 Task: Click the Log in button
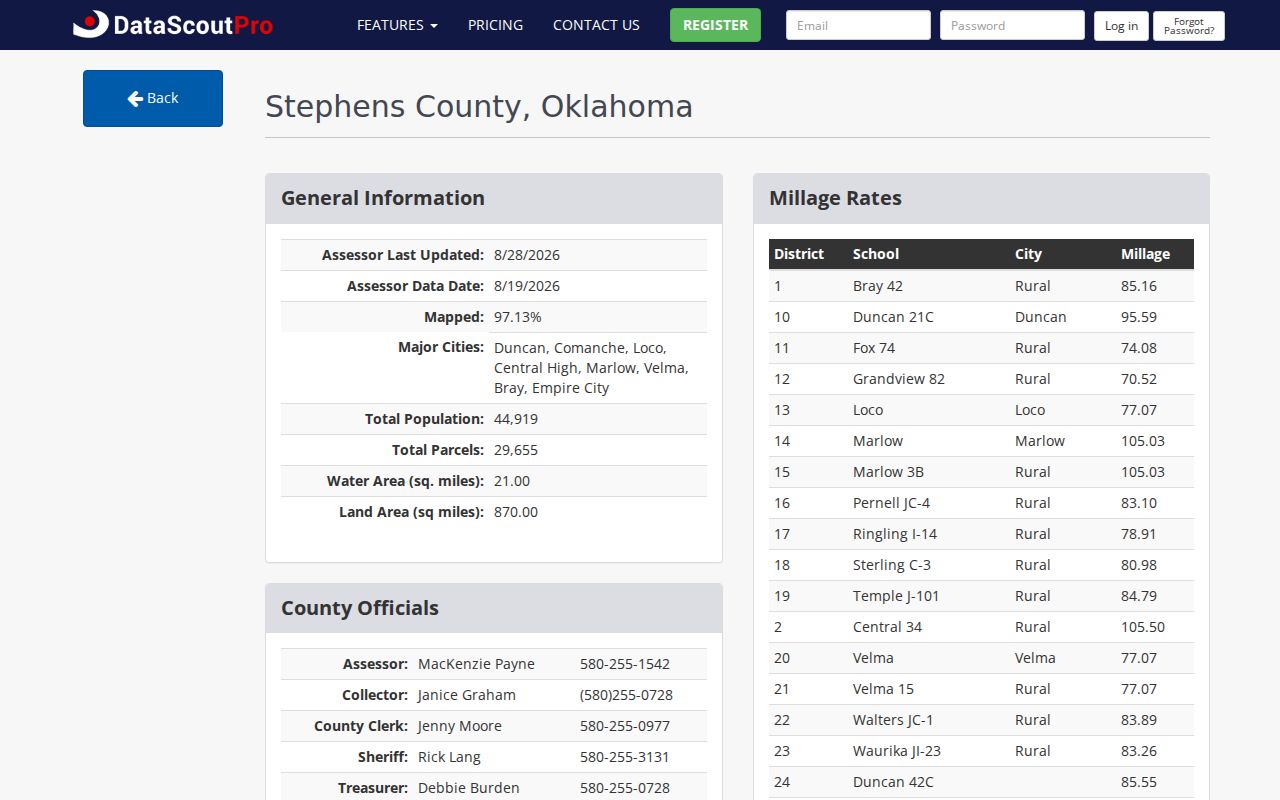click(1121, 26)
